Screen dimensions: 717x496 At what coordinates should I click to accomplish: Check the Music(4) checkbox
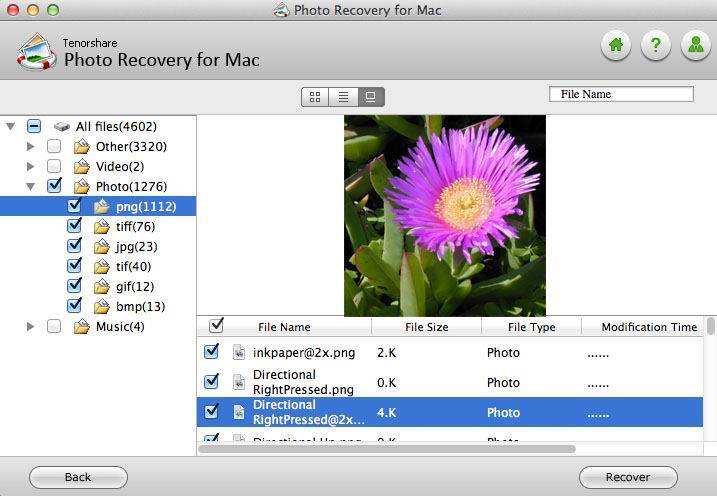(x=54, y=326)
